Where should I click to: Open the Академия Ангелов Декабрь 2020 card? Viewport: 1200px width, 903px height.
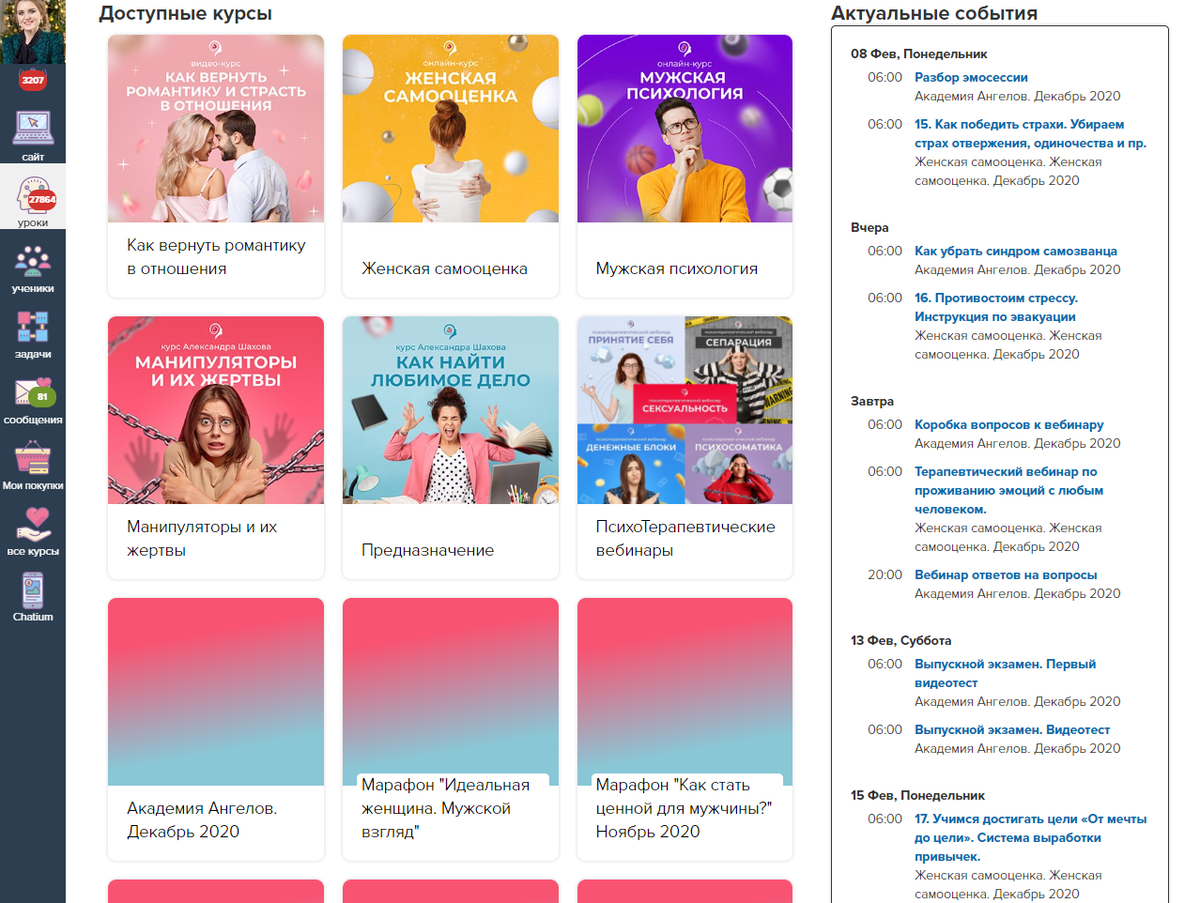click(215, 728)
